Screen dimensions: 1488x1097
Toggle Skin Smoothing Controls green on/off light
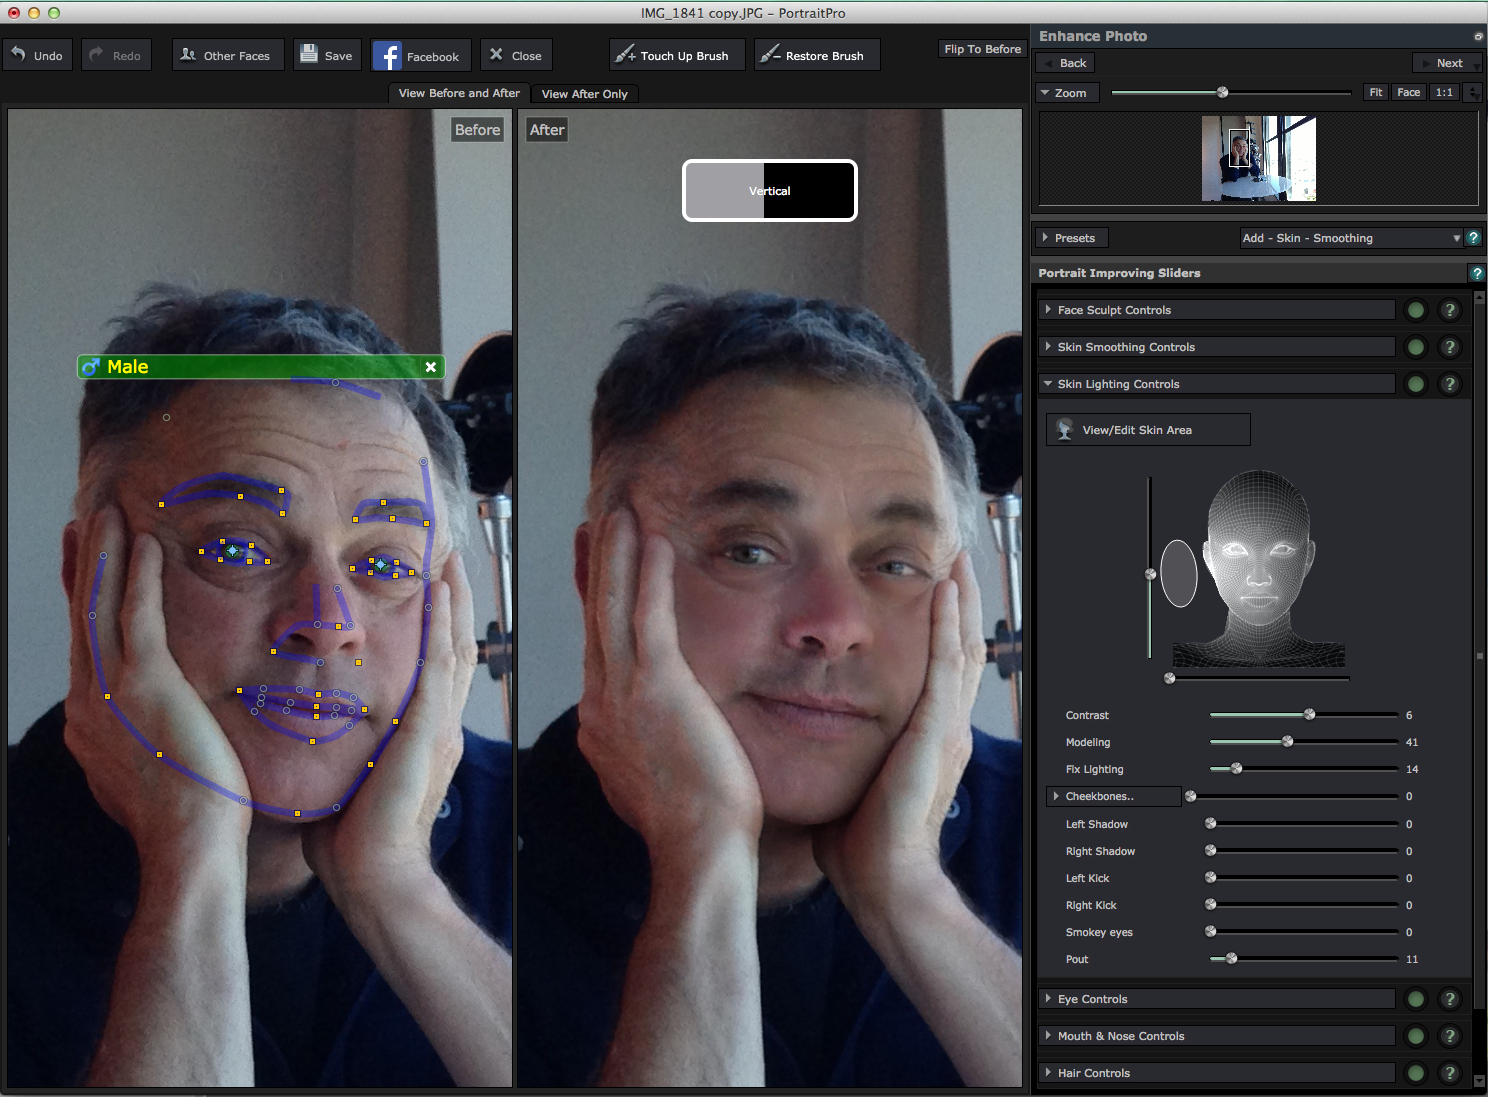point(1416,347)
